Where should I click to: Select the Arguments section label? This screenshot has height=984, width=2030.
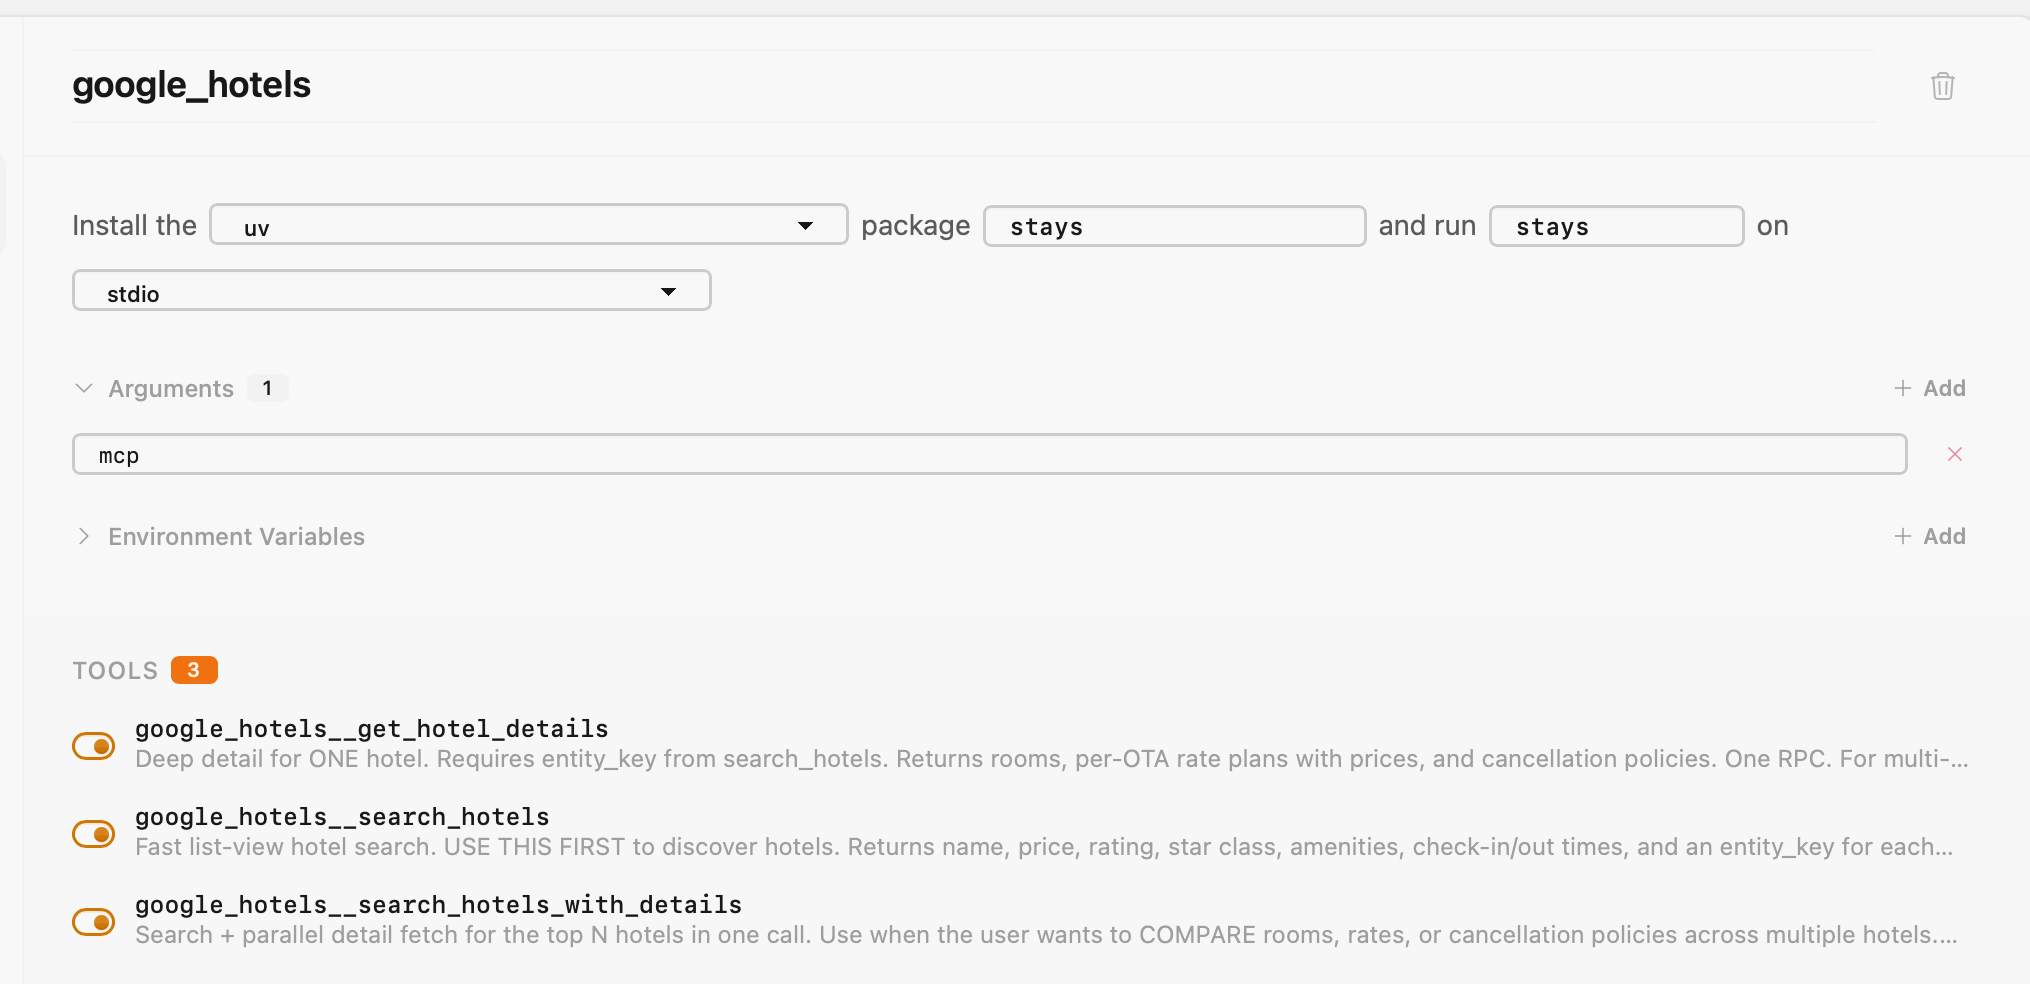click(x=171, y=388)
